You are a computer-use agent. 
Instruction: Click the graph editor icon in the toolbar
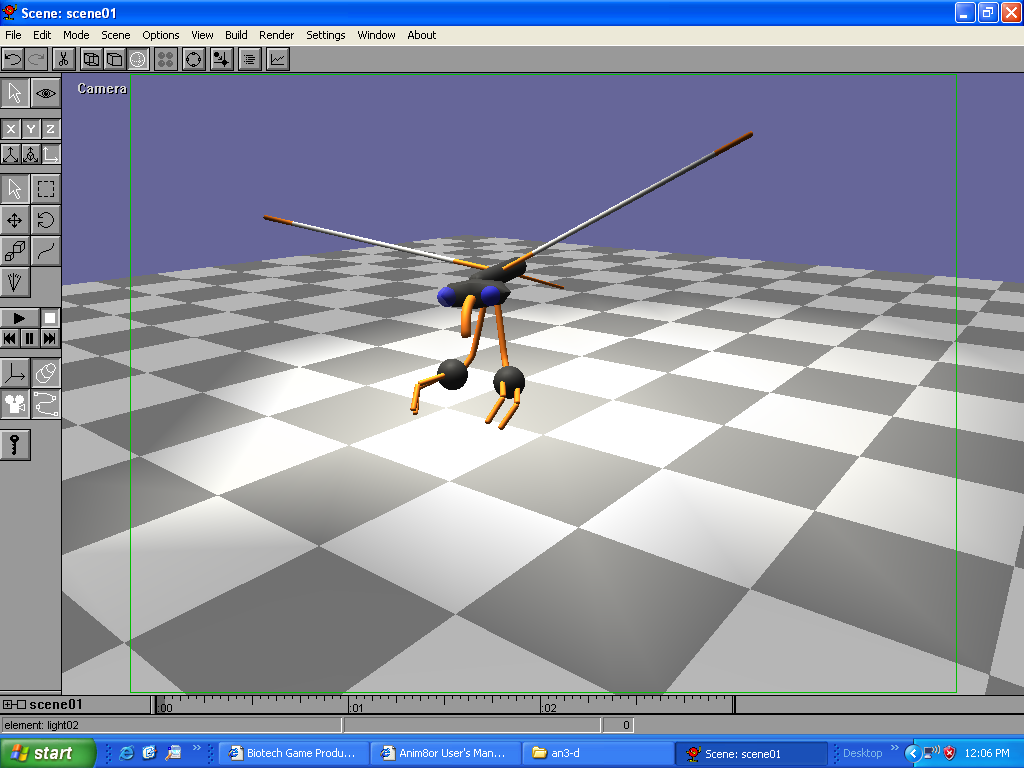pyautogui.click(x=277, y=60)
